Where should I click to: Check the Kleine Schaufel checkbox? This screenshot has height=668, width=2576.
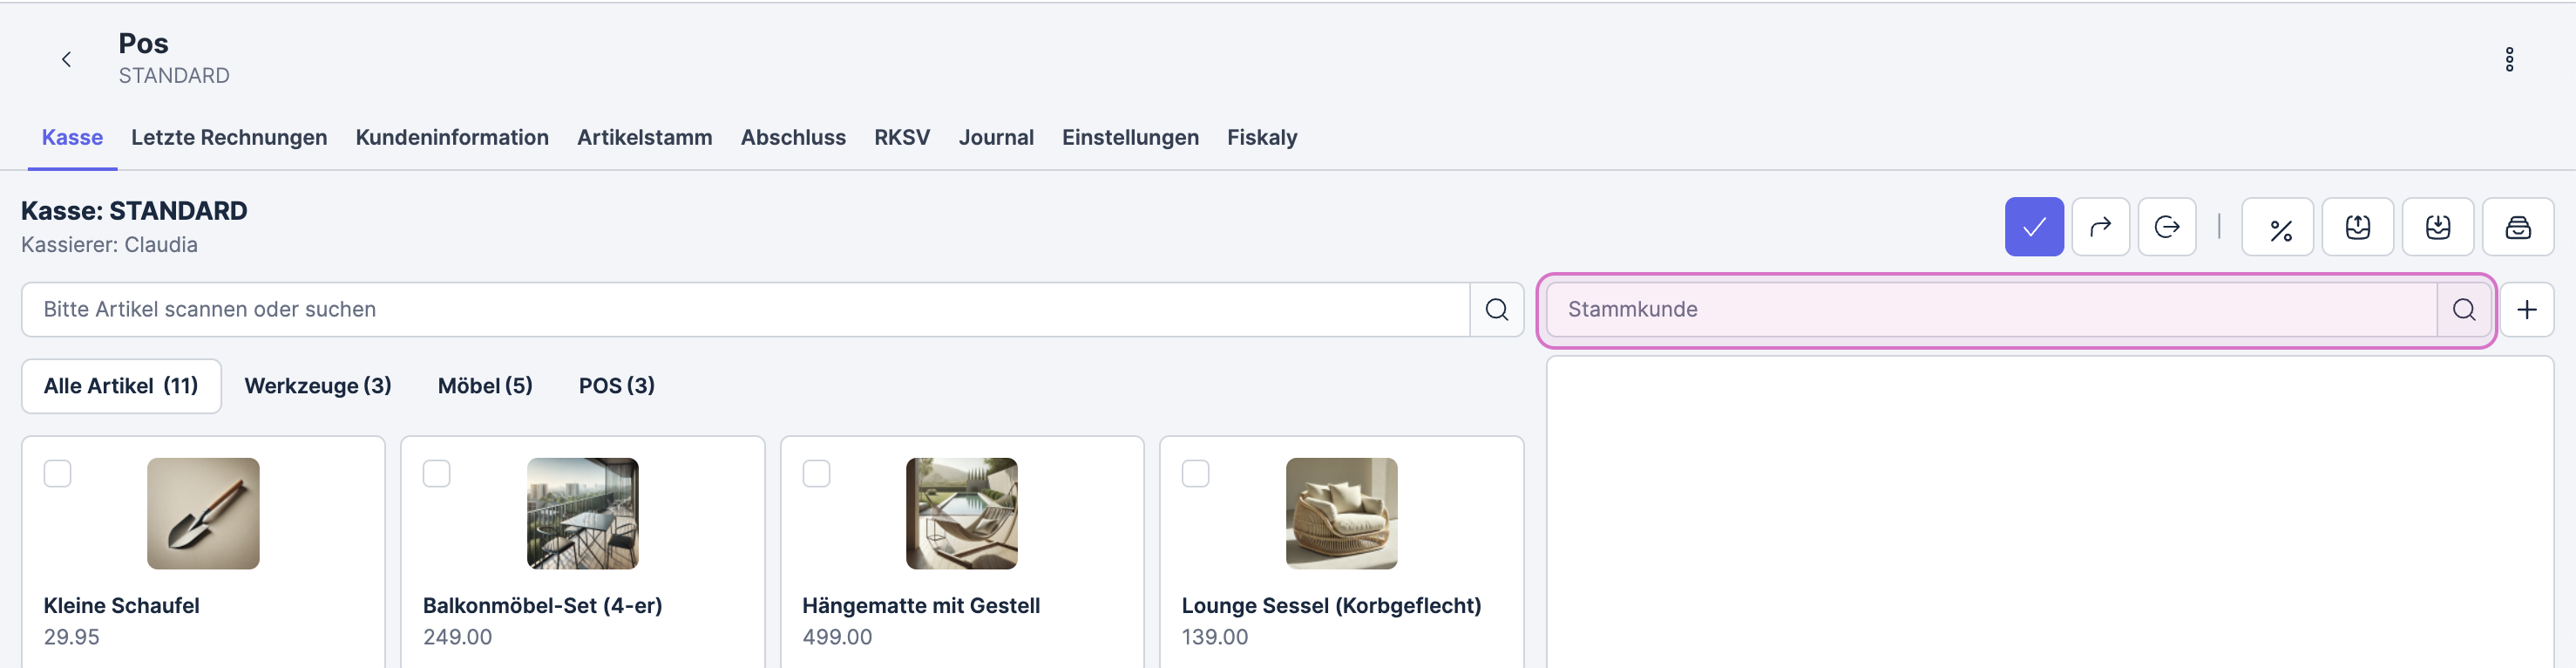point(58,473)
